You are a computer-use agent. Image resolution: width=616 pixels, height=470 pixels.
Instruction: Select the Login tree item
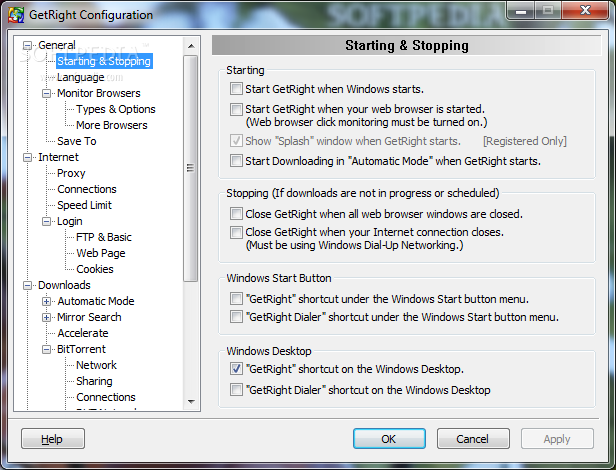coord(70,221)
